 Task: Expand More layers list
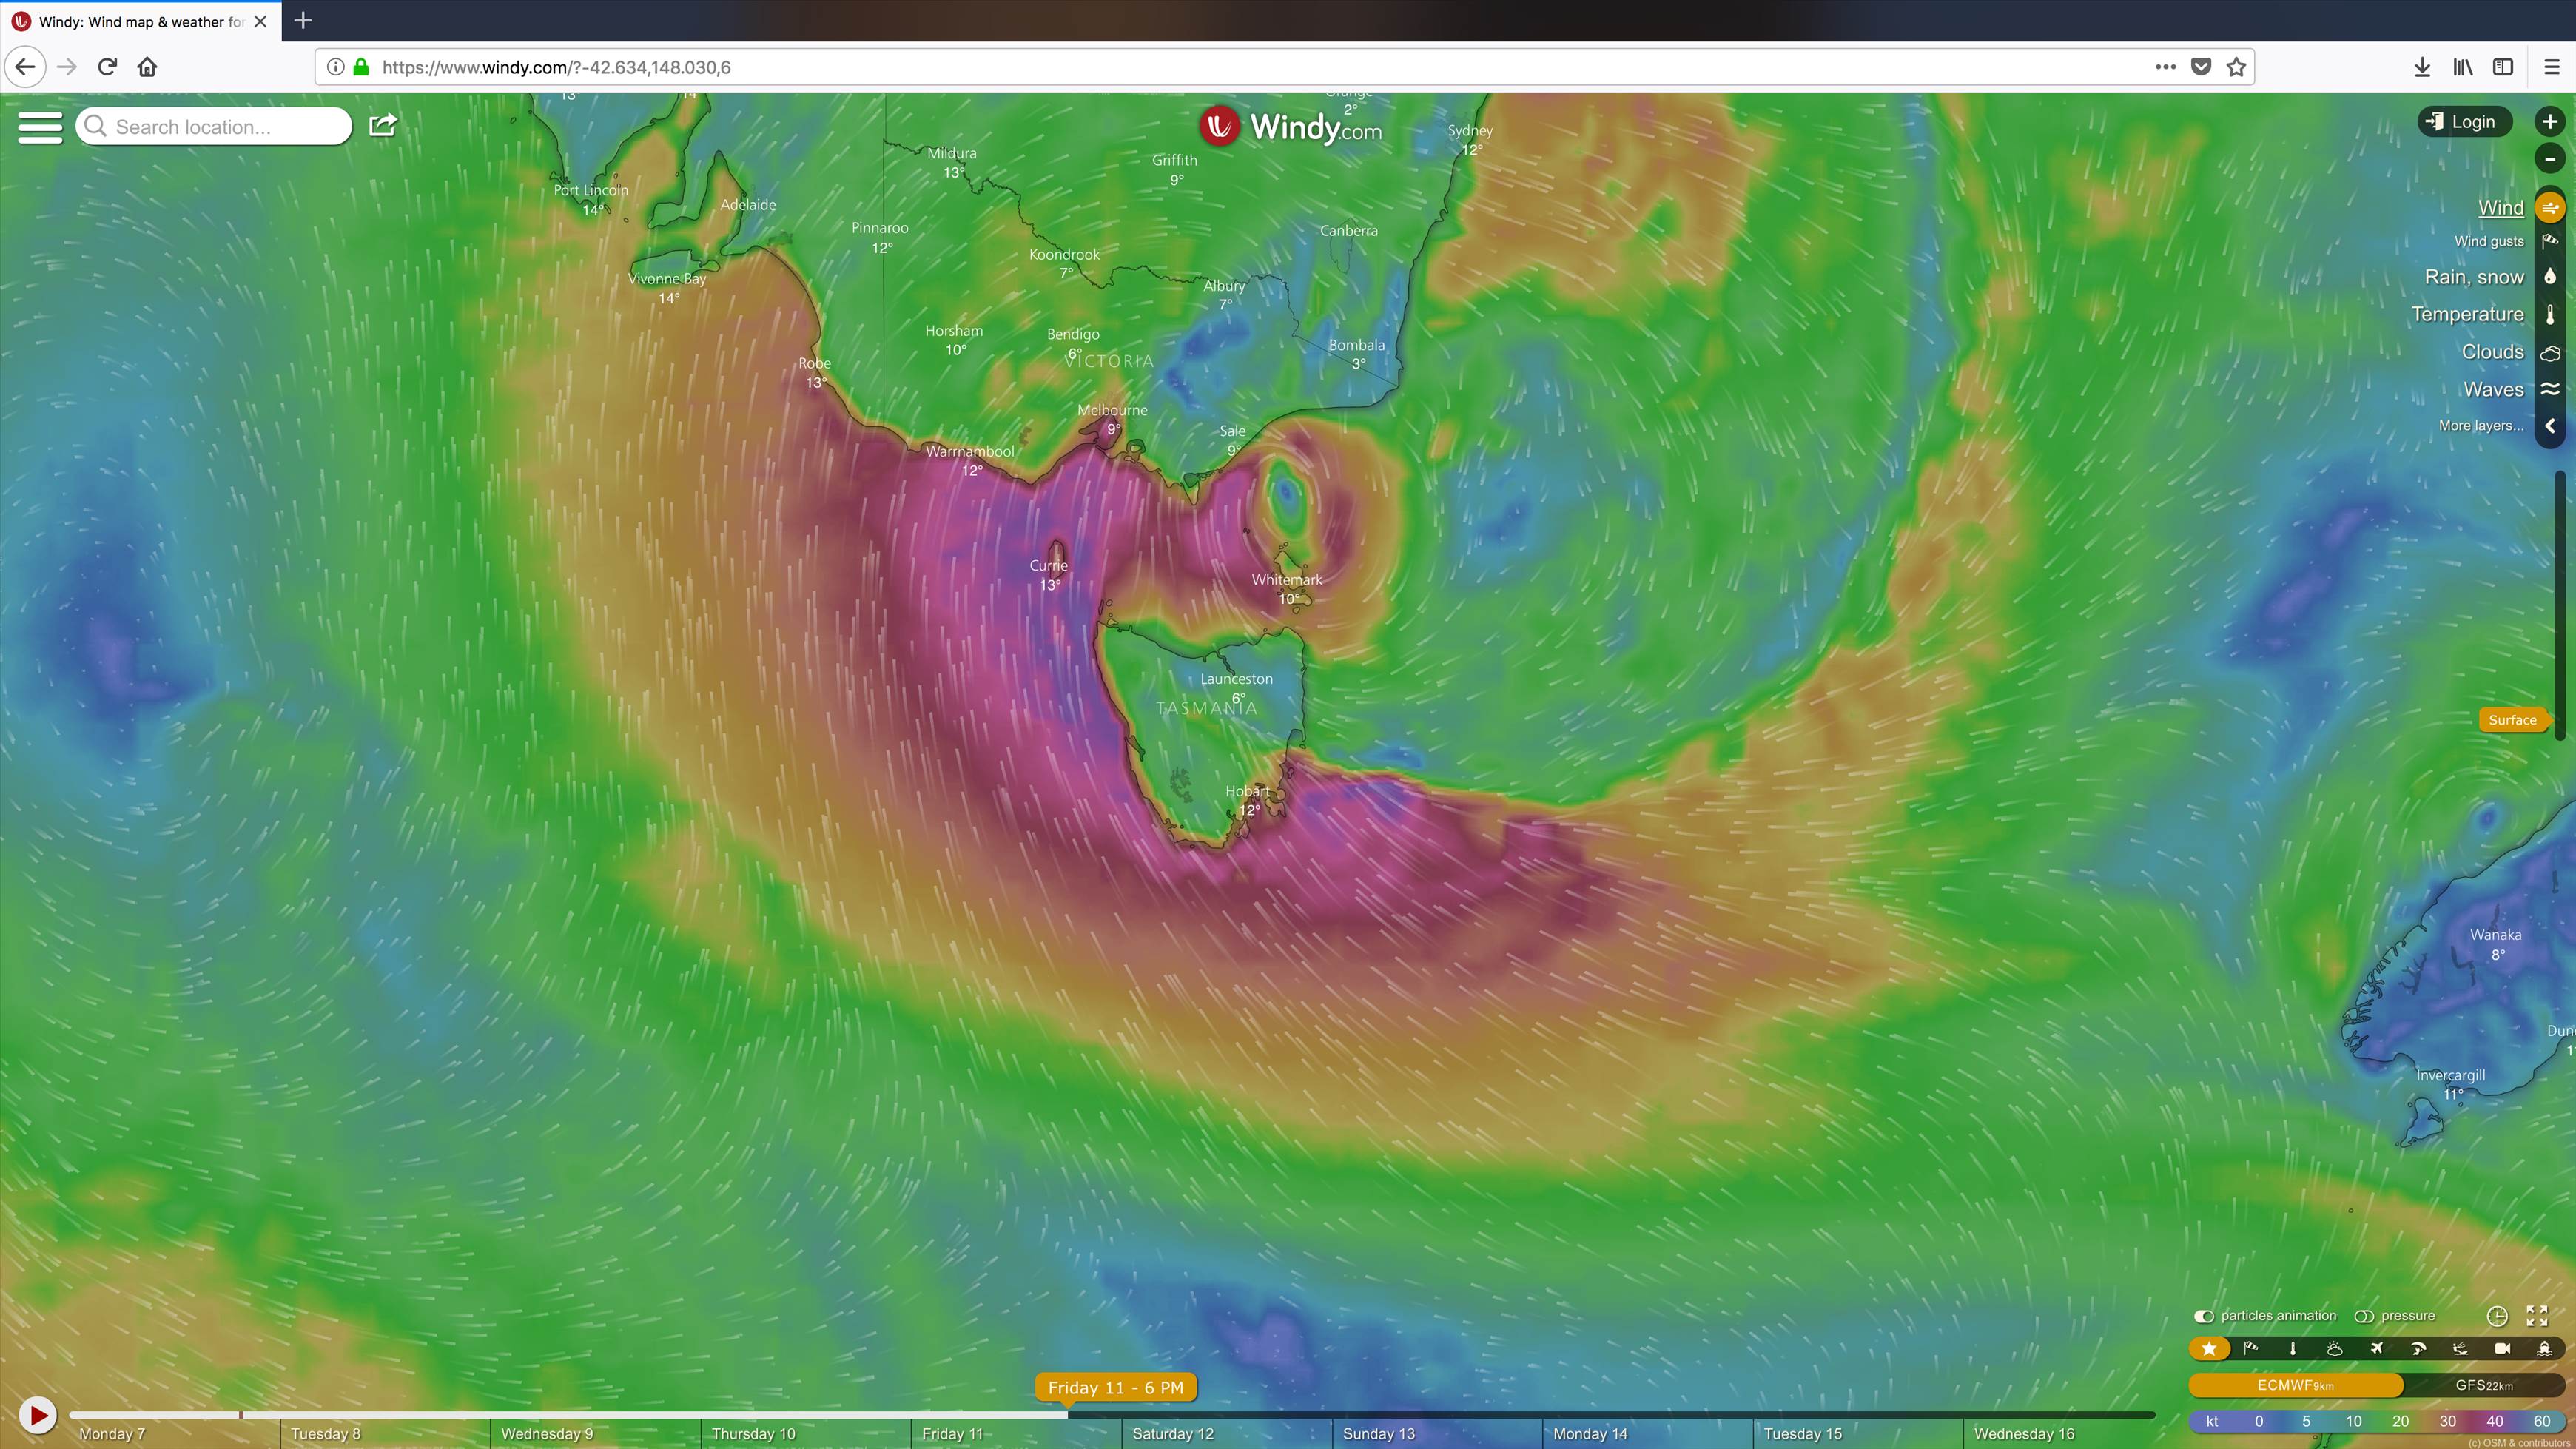2480,426
